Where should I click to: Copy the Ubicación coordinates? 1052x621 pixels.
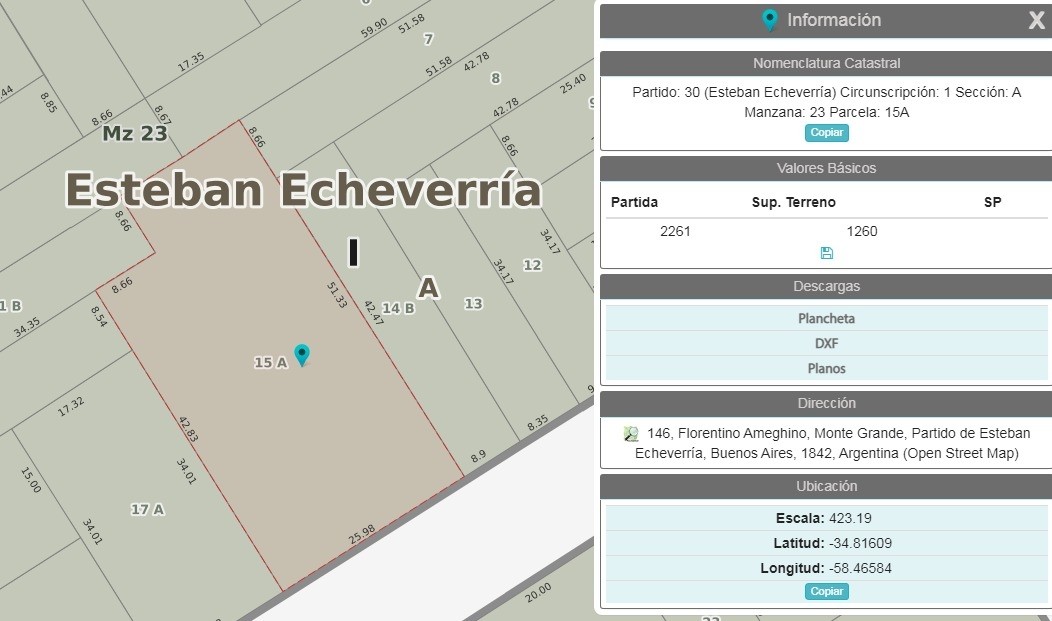click(x=827, y=591)
